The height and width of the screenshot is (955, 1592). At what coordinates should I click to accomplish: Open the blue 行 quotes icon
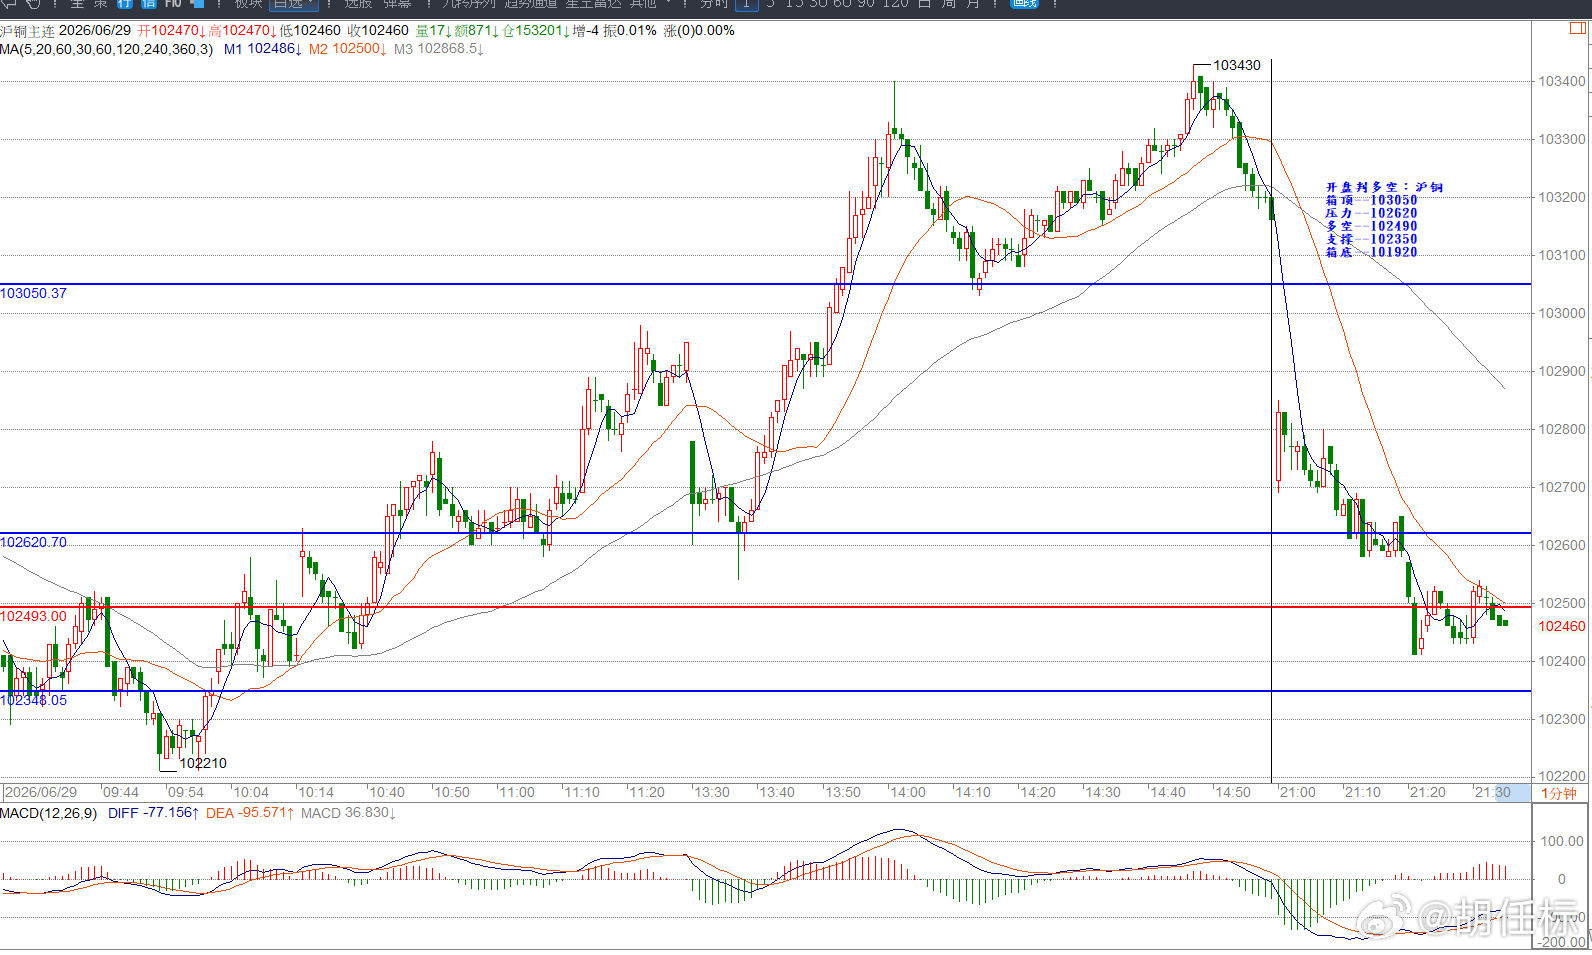(x=125, y=4)
